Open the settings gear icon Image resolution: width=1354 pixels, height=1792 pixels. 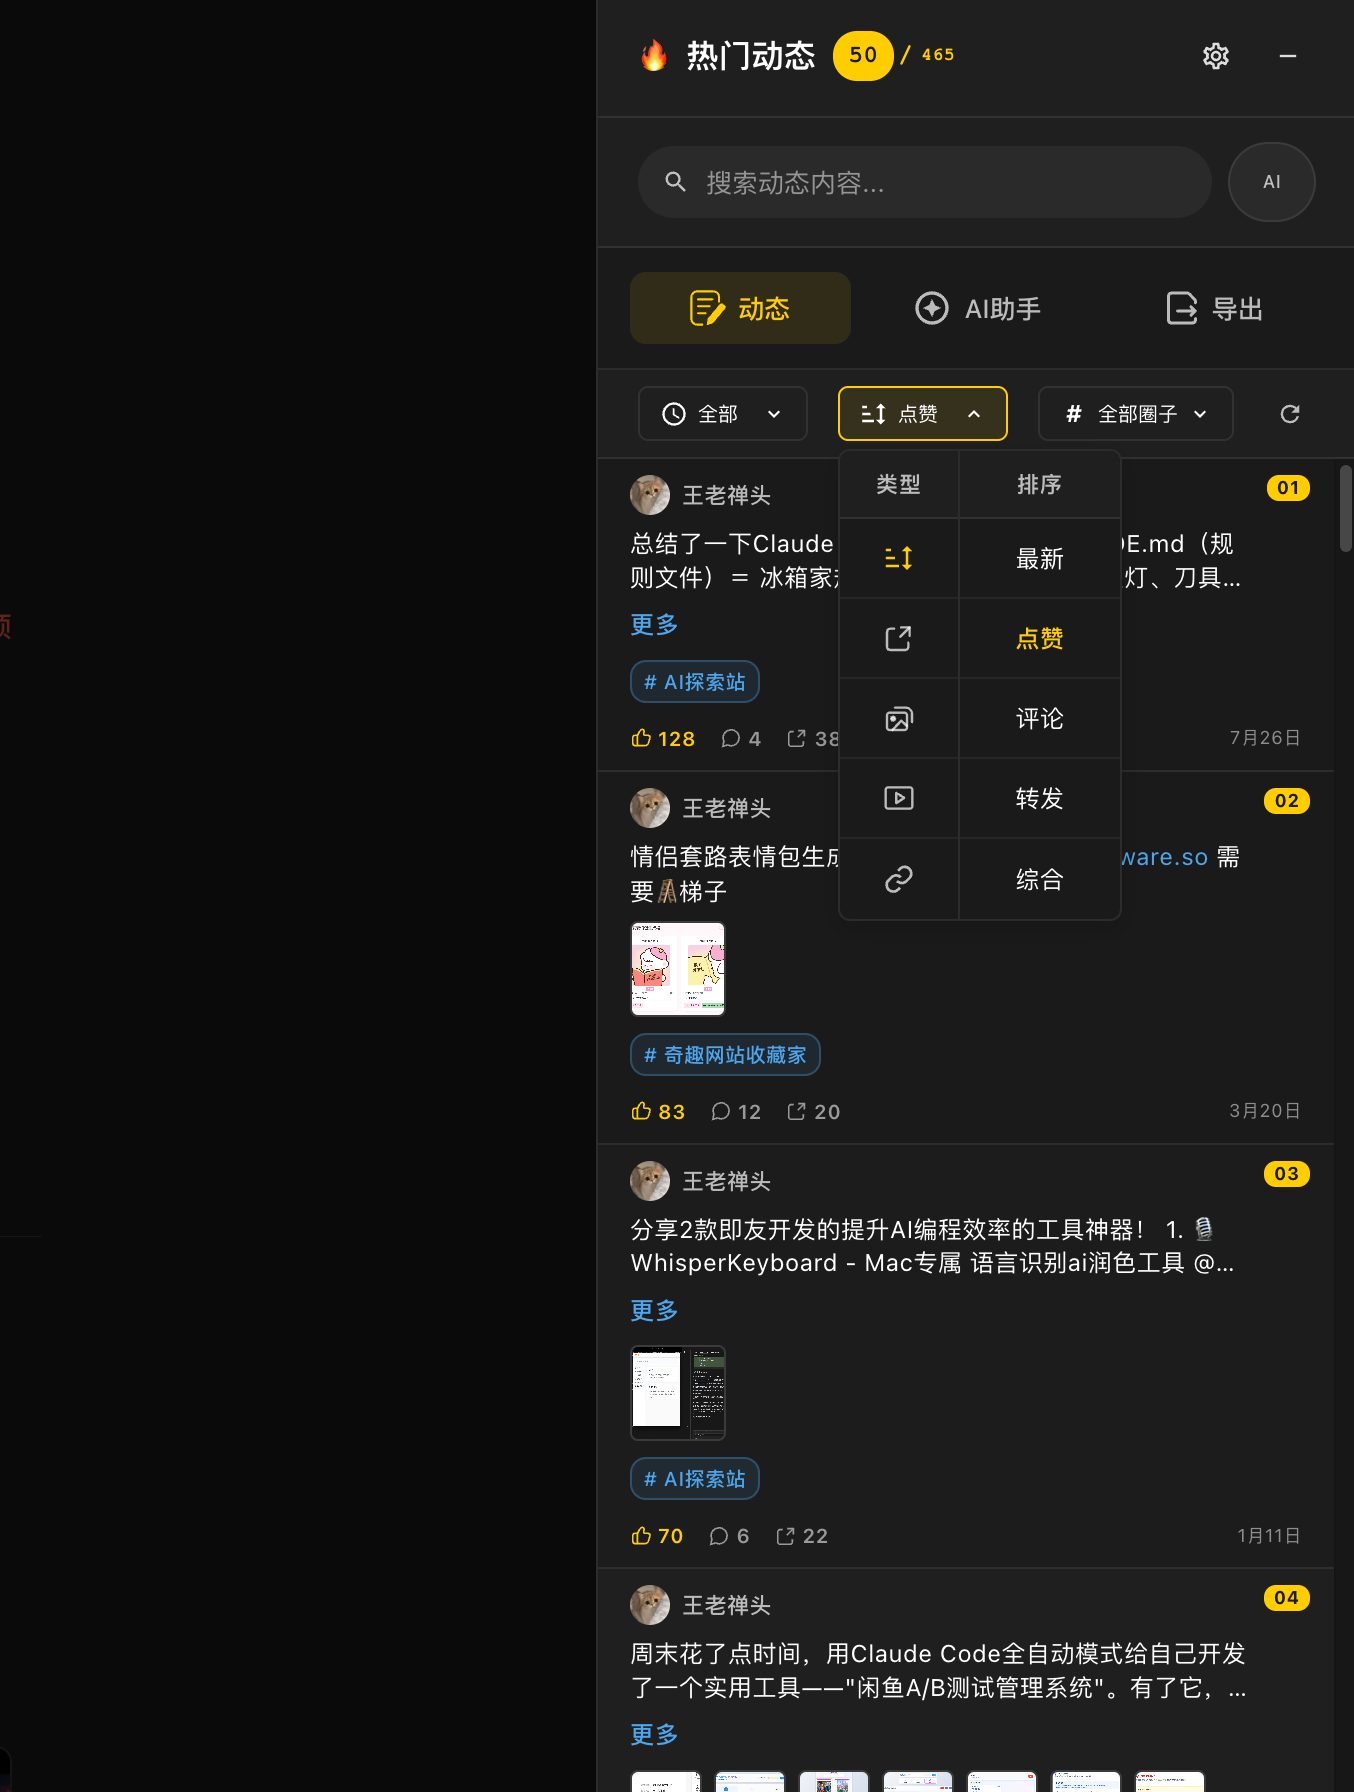coord(1215,56)
